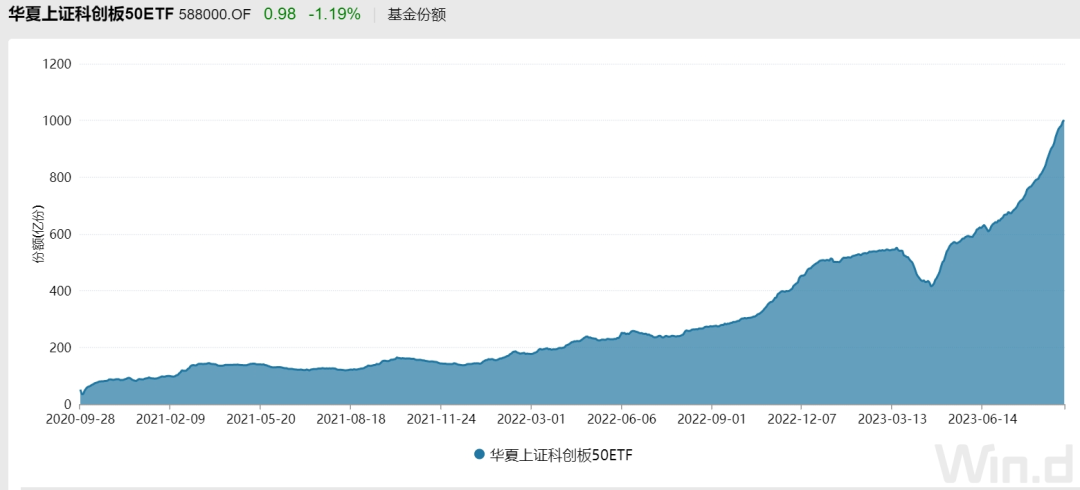Image resolution: width=1080 pixels, height=490 pixels.
Task: Click the x-axis date 2021-05-20
Action: [x=260, y=418]
